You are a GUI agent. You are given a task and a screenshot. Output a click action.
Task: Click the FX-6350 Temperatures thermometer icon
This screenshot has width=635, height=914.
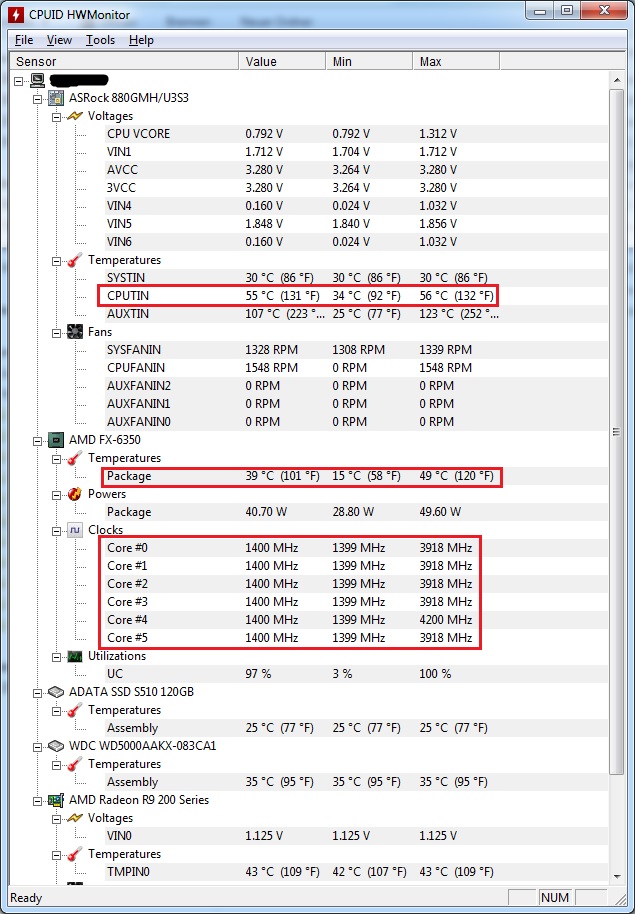pyautogui.click(x=75, y=458)
